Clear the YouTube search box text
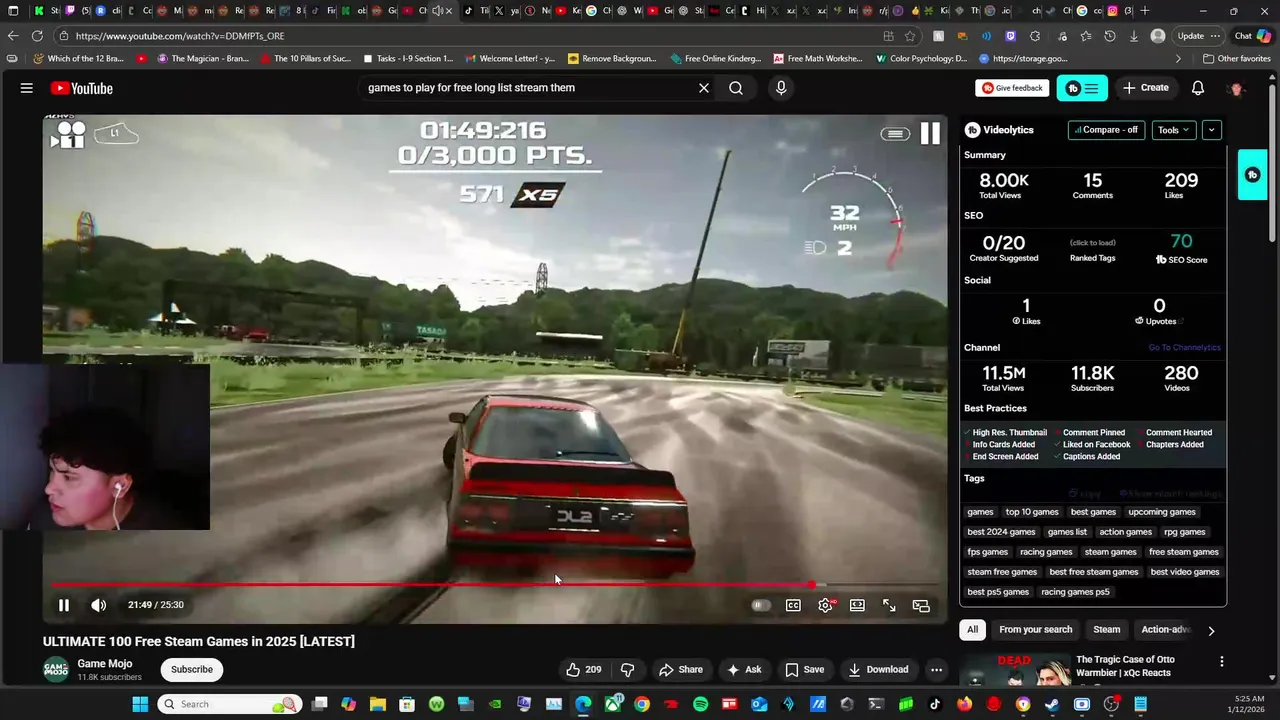Viewport: 1280px width, 720px height. click(704, 88)
